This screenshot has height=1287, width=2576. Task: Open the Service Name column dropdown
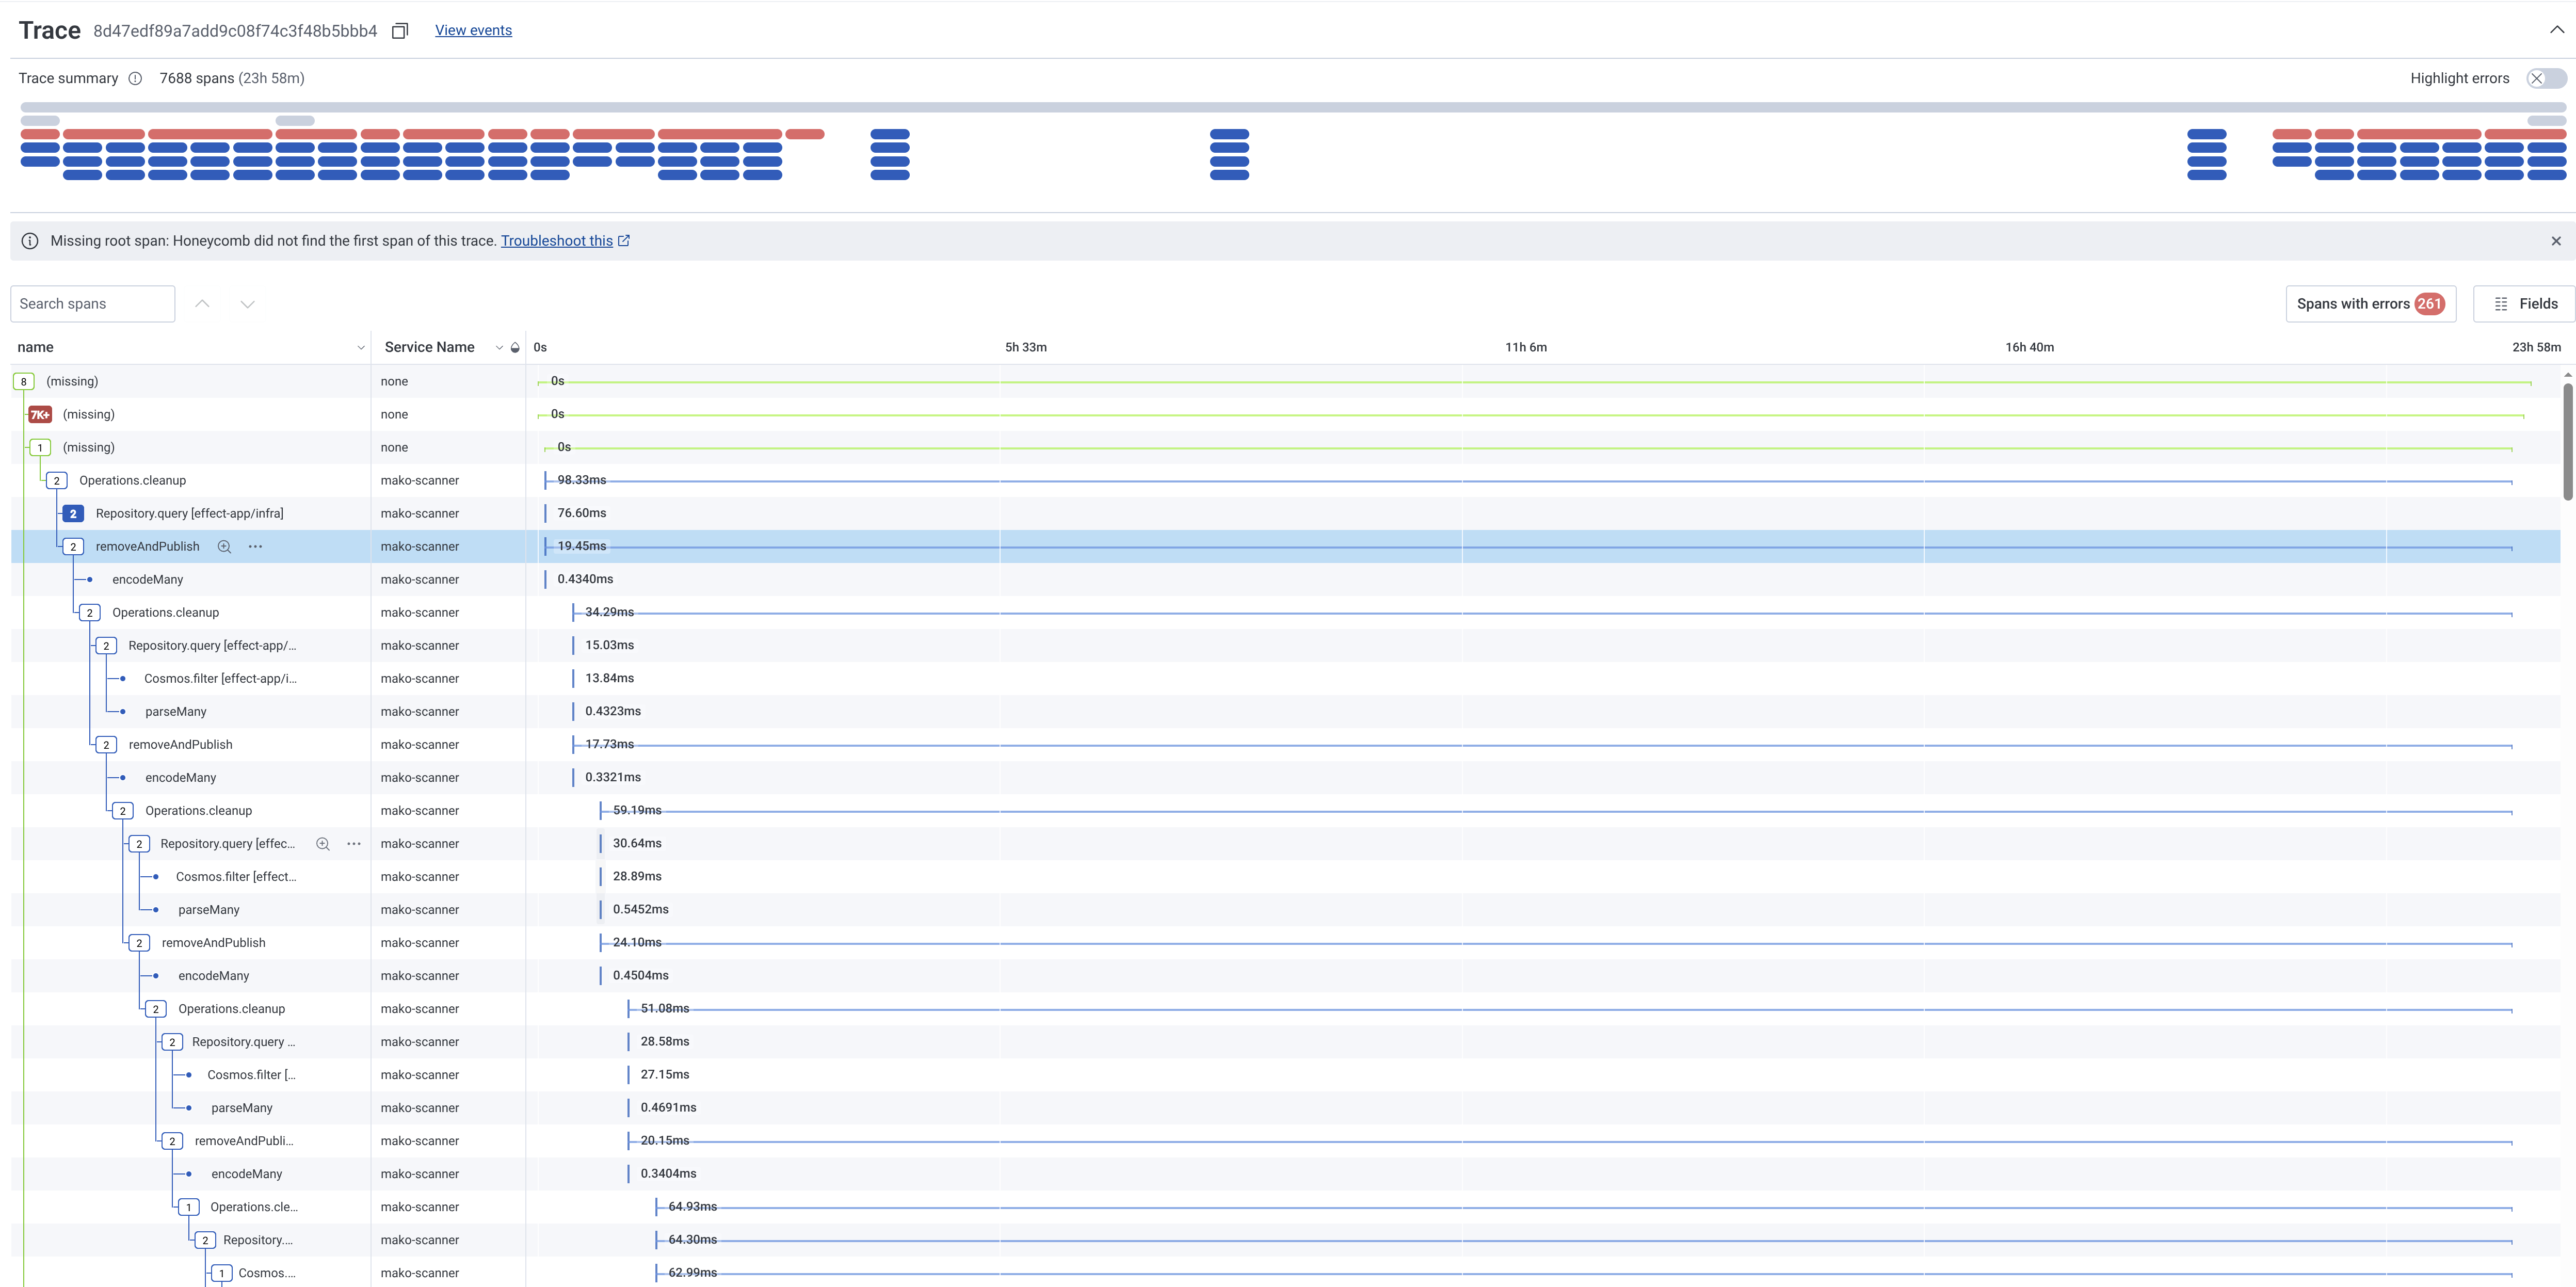coord(499,347)
